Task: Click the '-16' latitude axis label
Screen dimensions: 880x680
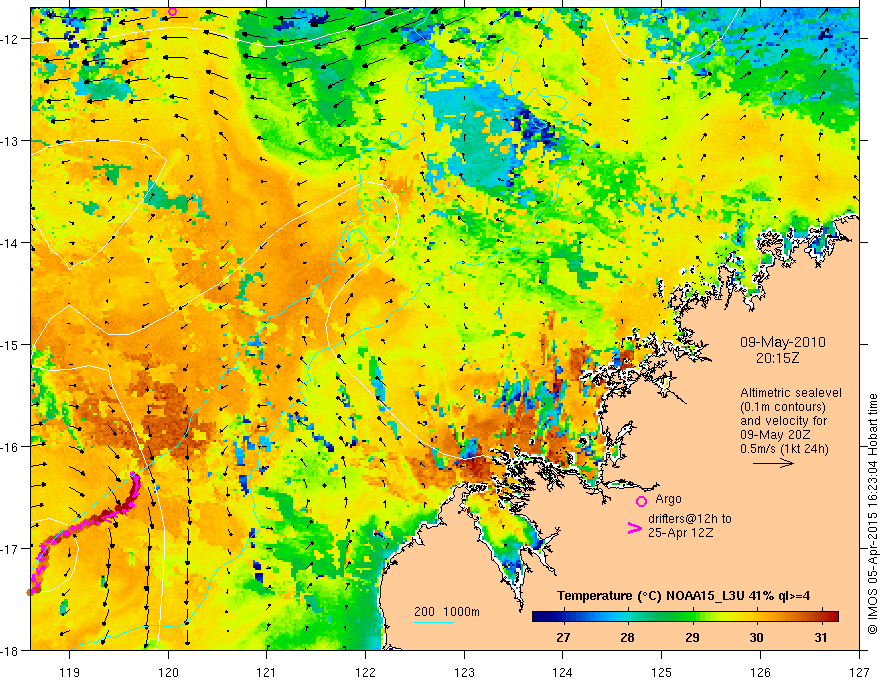Action: (11, 447)
